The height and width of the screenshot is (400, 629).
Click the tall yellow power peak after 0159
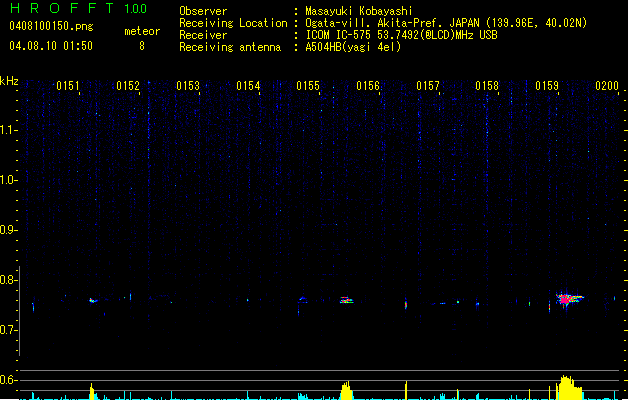(x=568, y=388)
